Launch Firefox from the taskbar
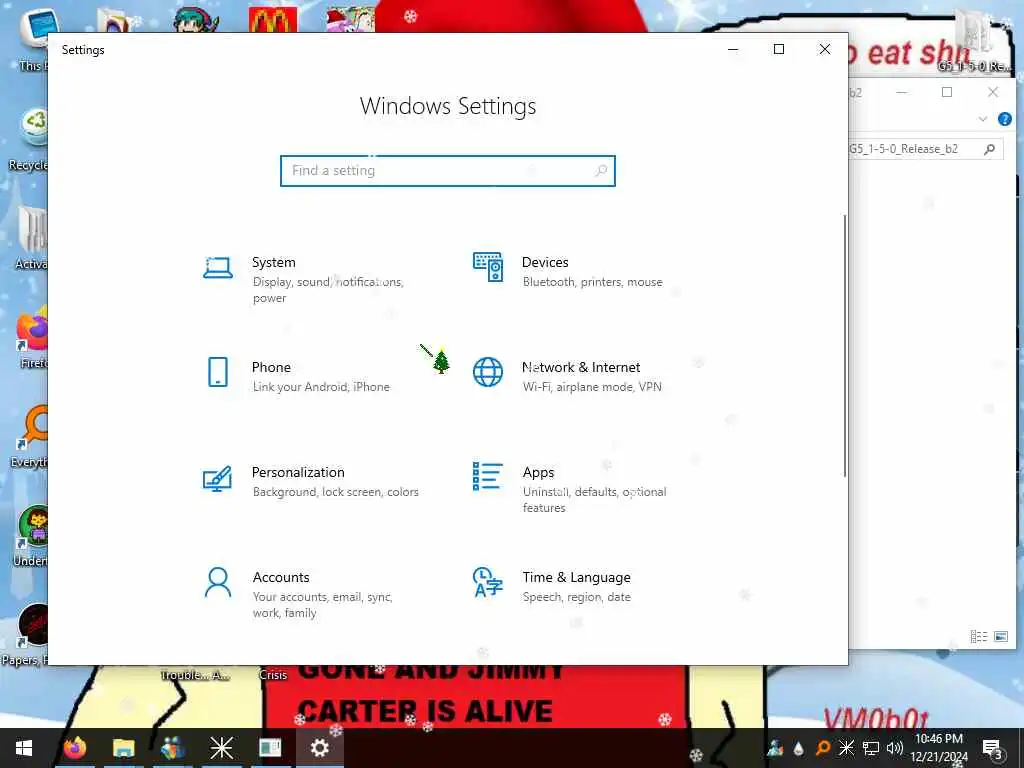 point(75,748)
